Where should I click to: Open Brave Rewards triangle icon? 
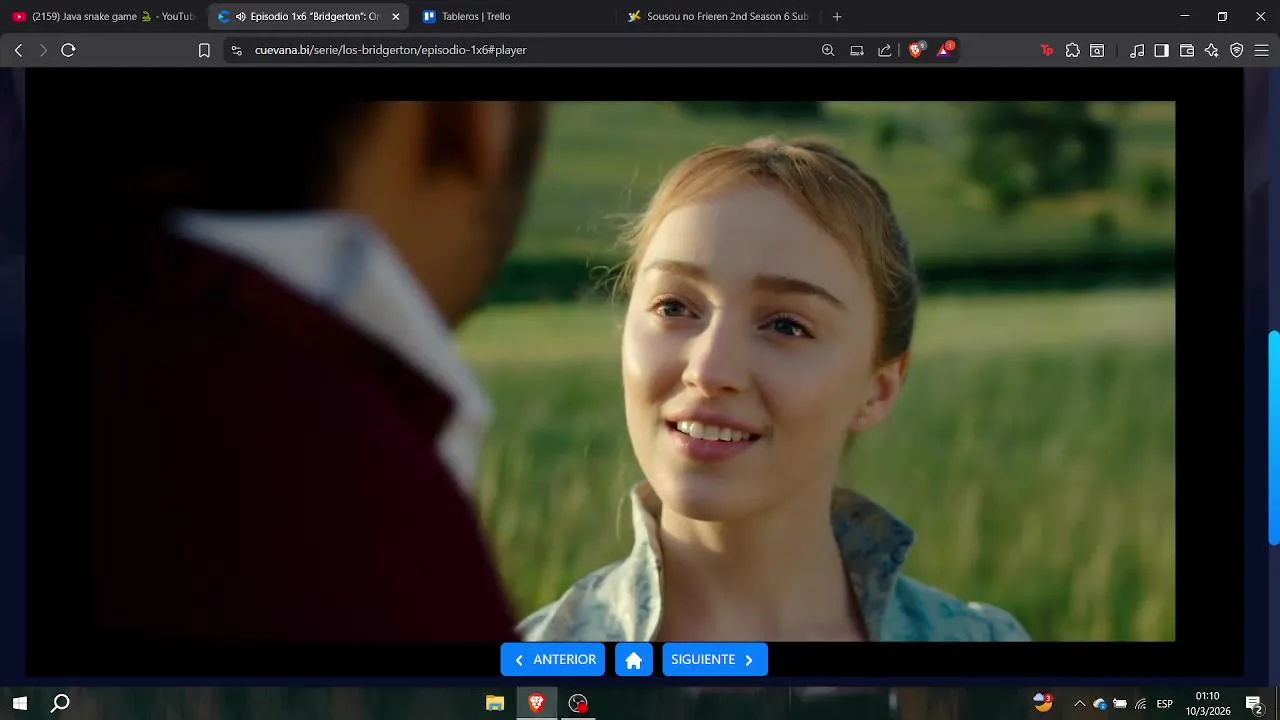(945, 49)
